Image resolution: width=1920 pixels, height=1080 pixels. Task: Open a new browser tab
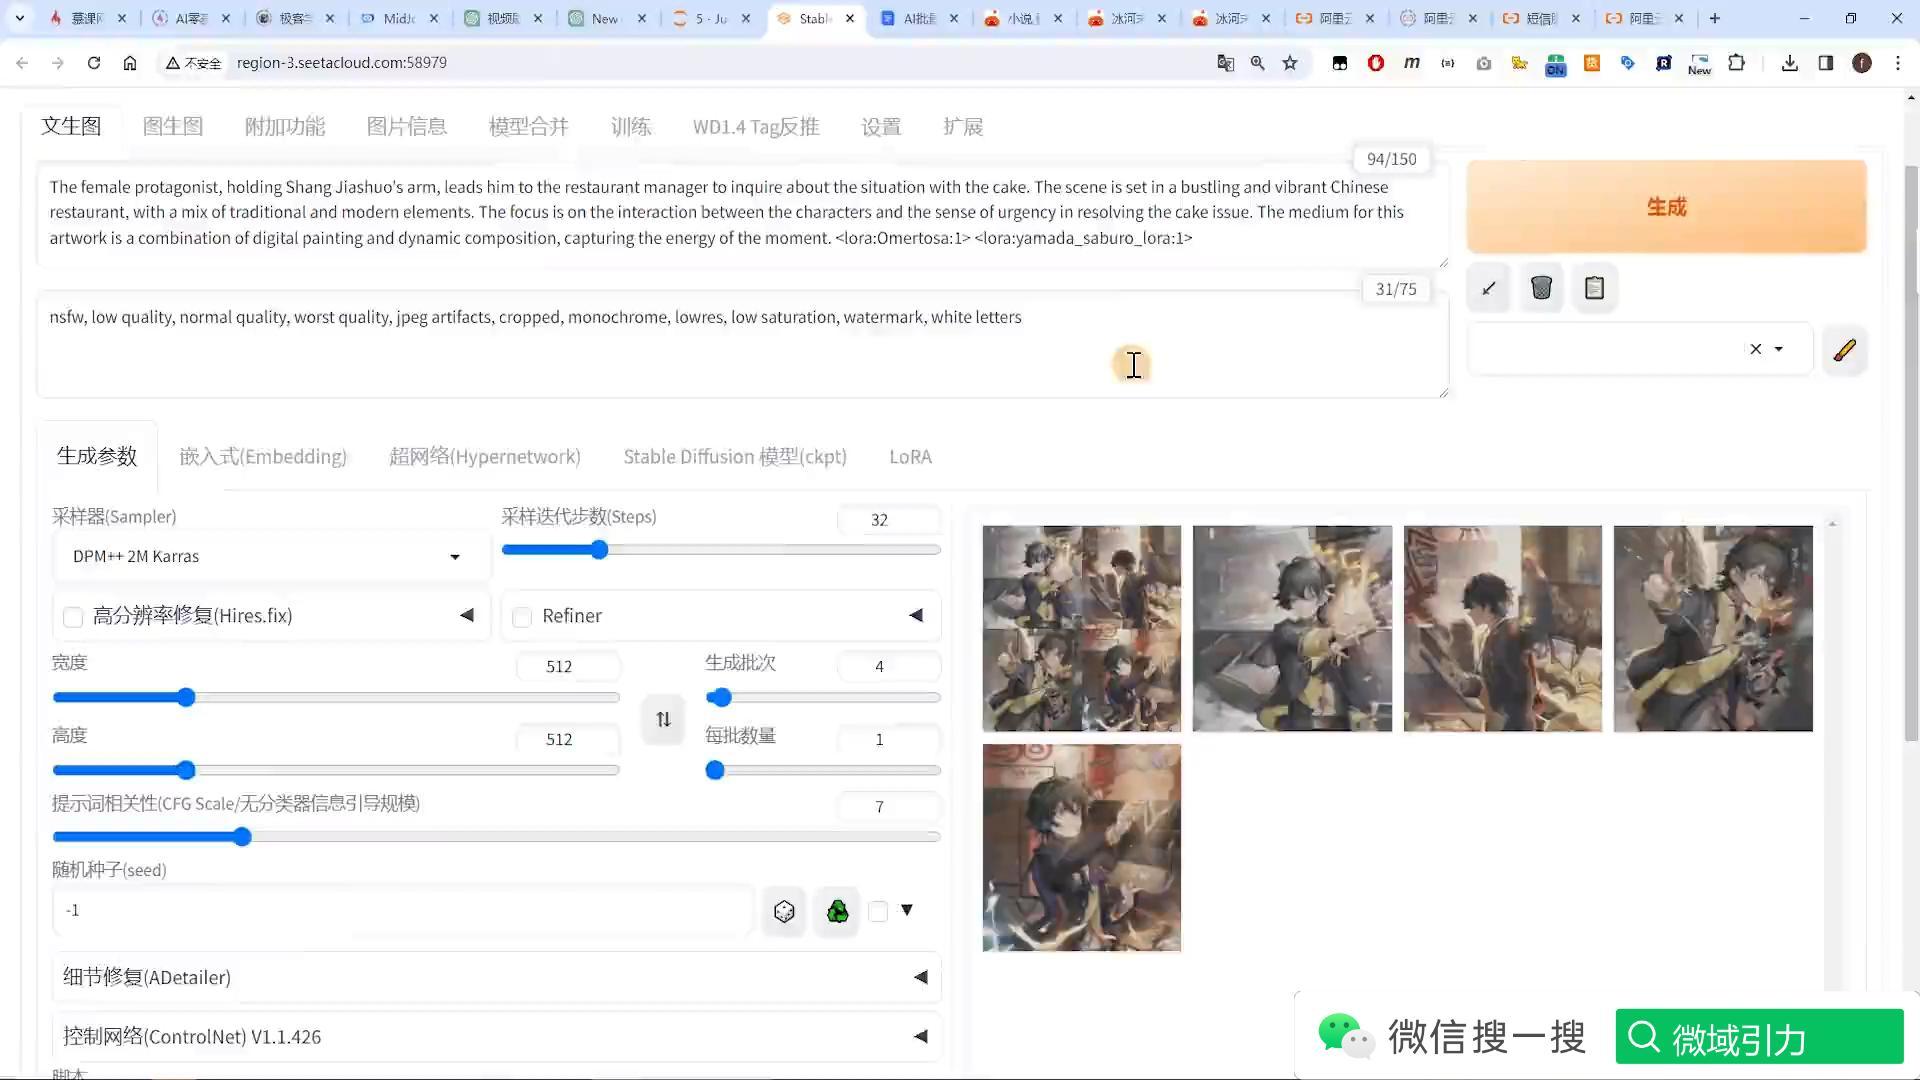point(1715,18)
